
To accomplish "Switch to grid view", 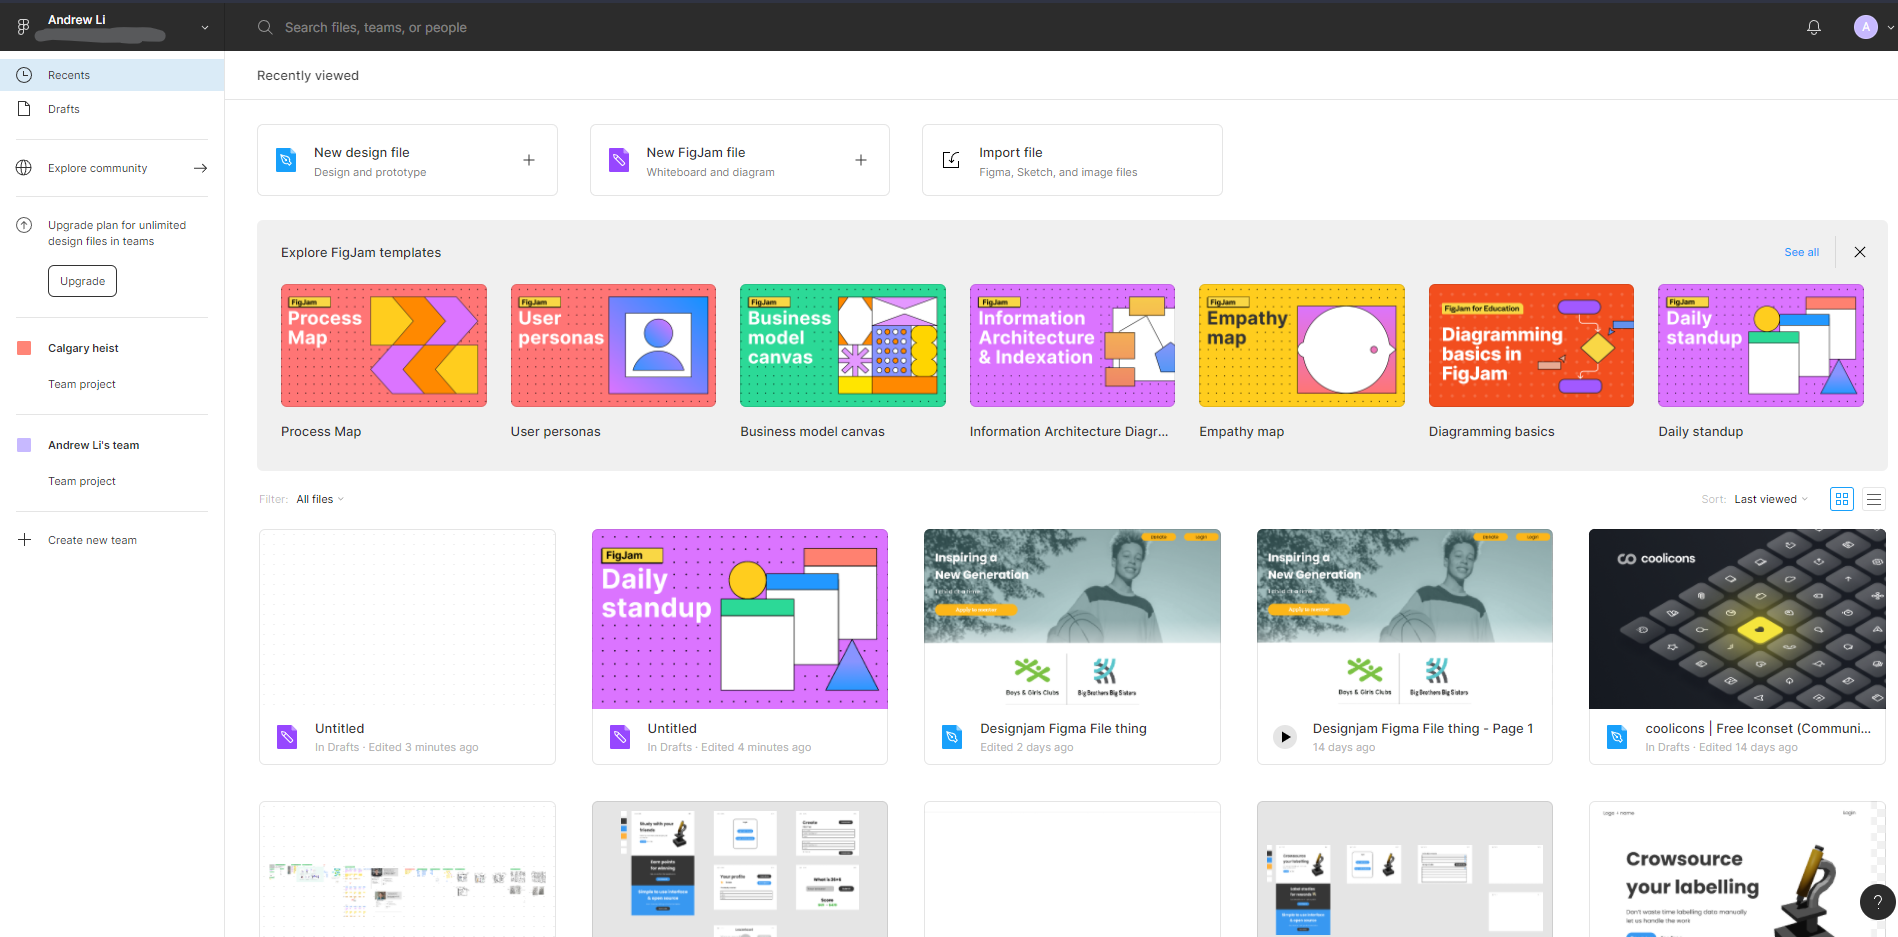I will [1842, 499].
